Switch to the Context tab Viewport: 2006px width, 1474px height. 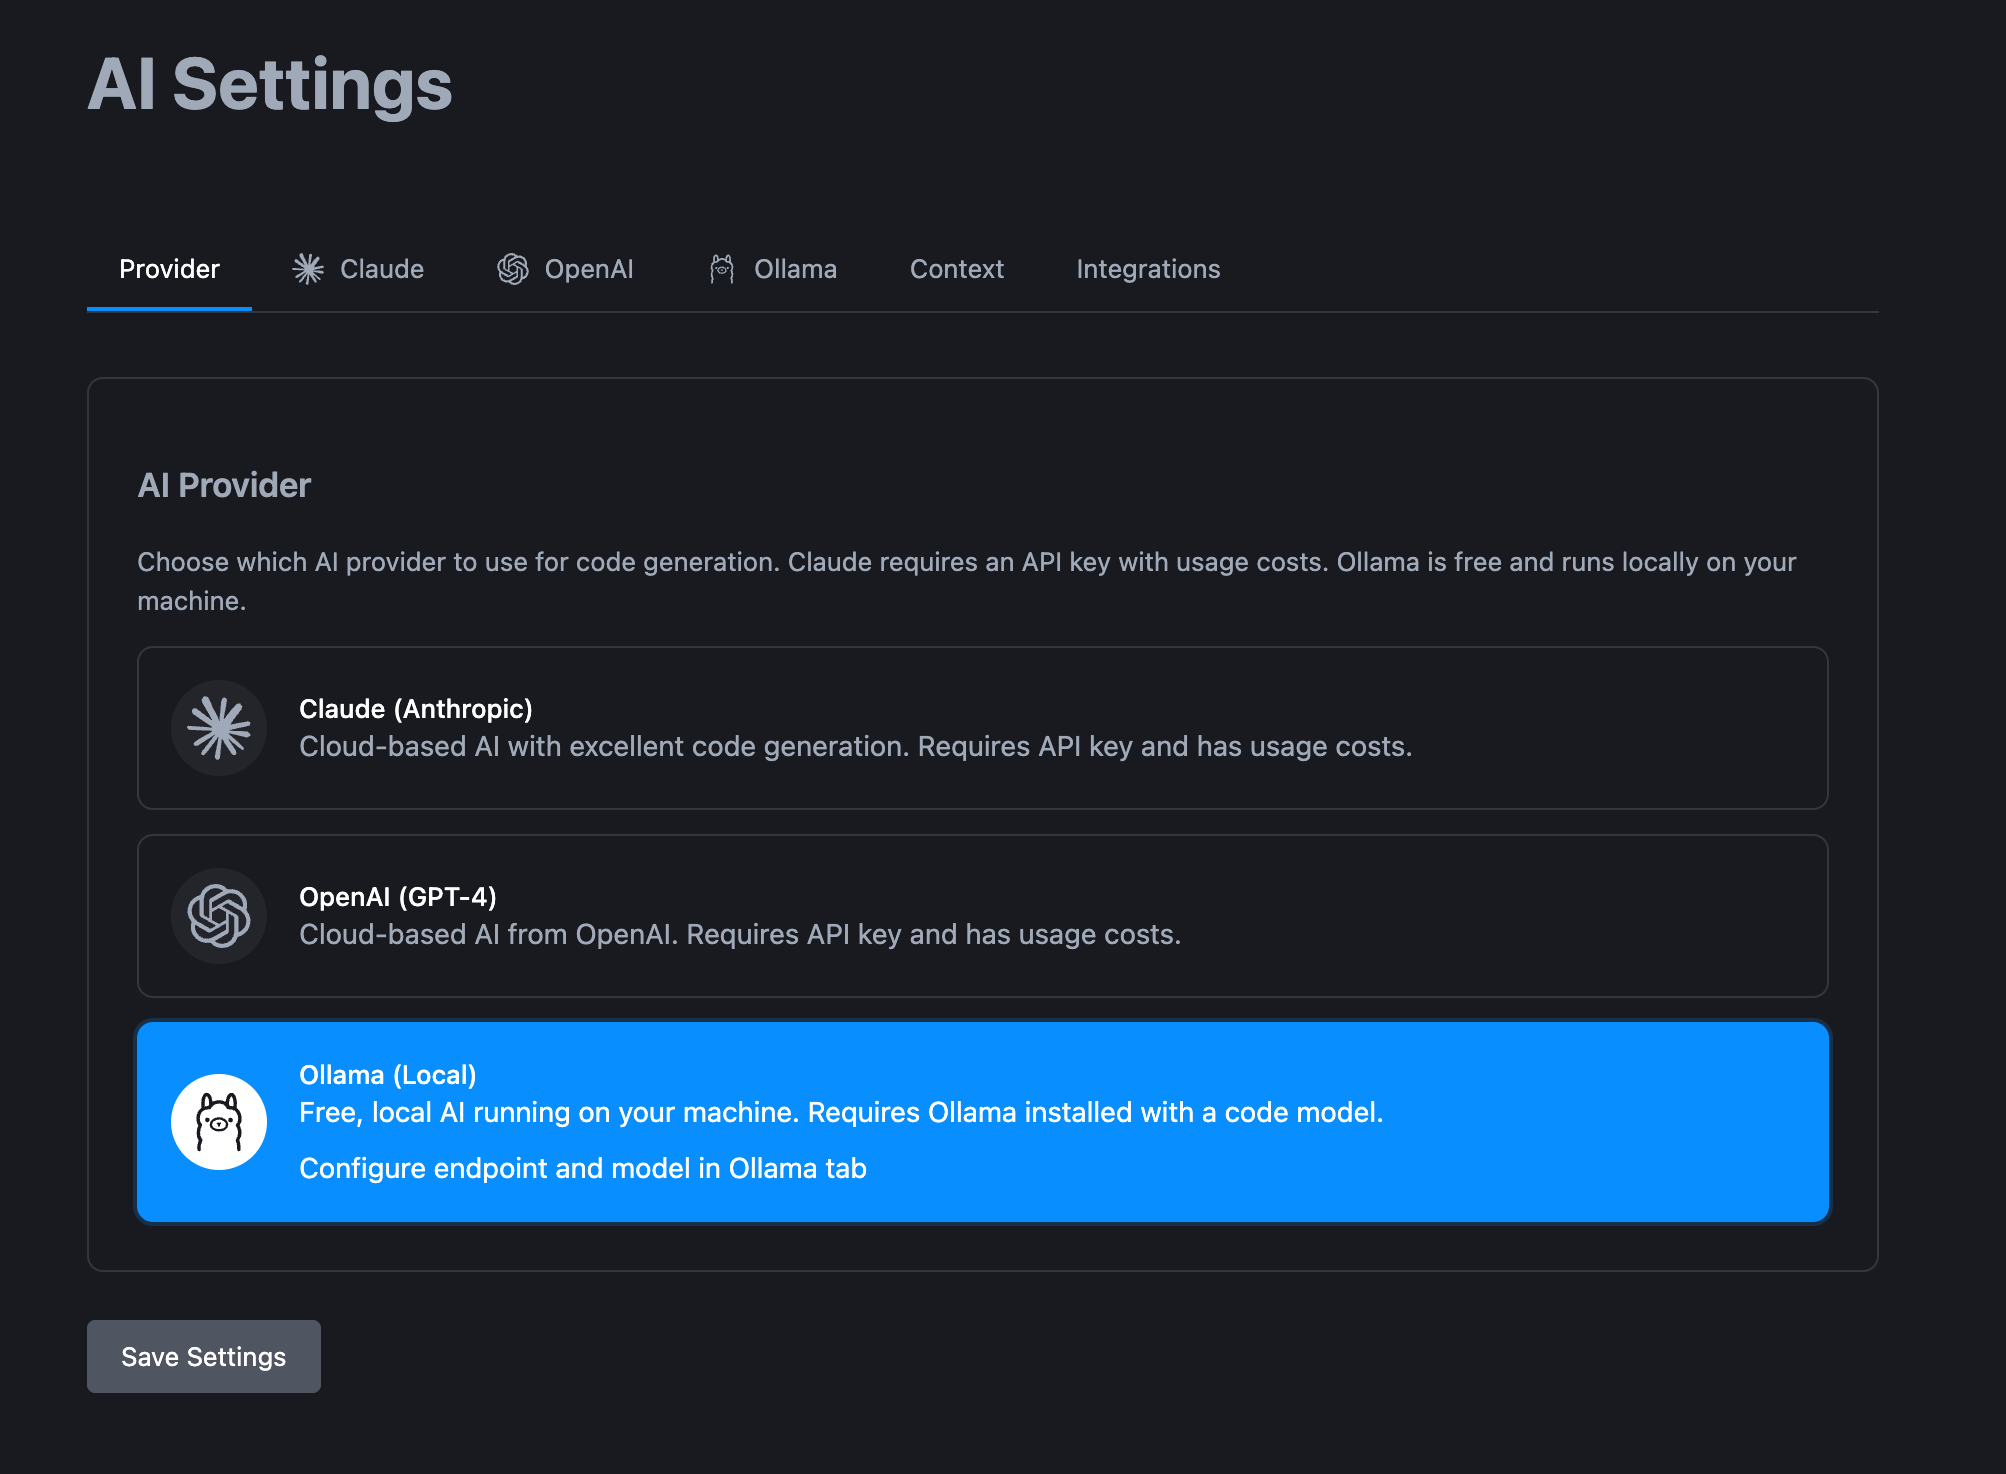coord(956,269)
